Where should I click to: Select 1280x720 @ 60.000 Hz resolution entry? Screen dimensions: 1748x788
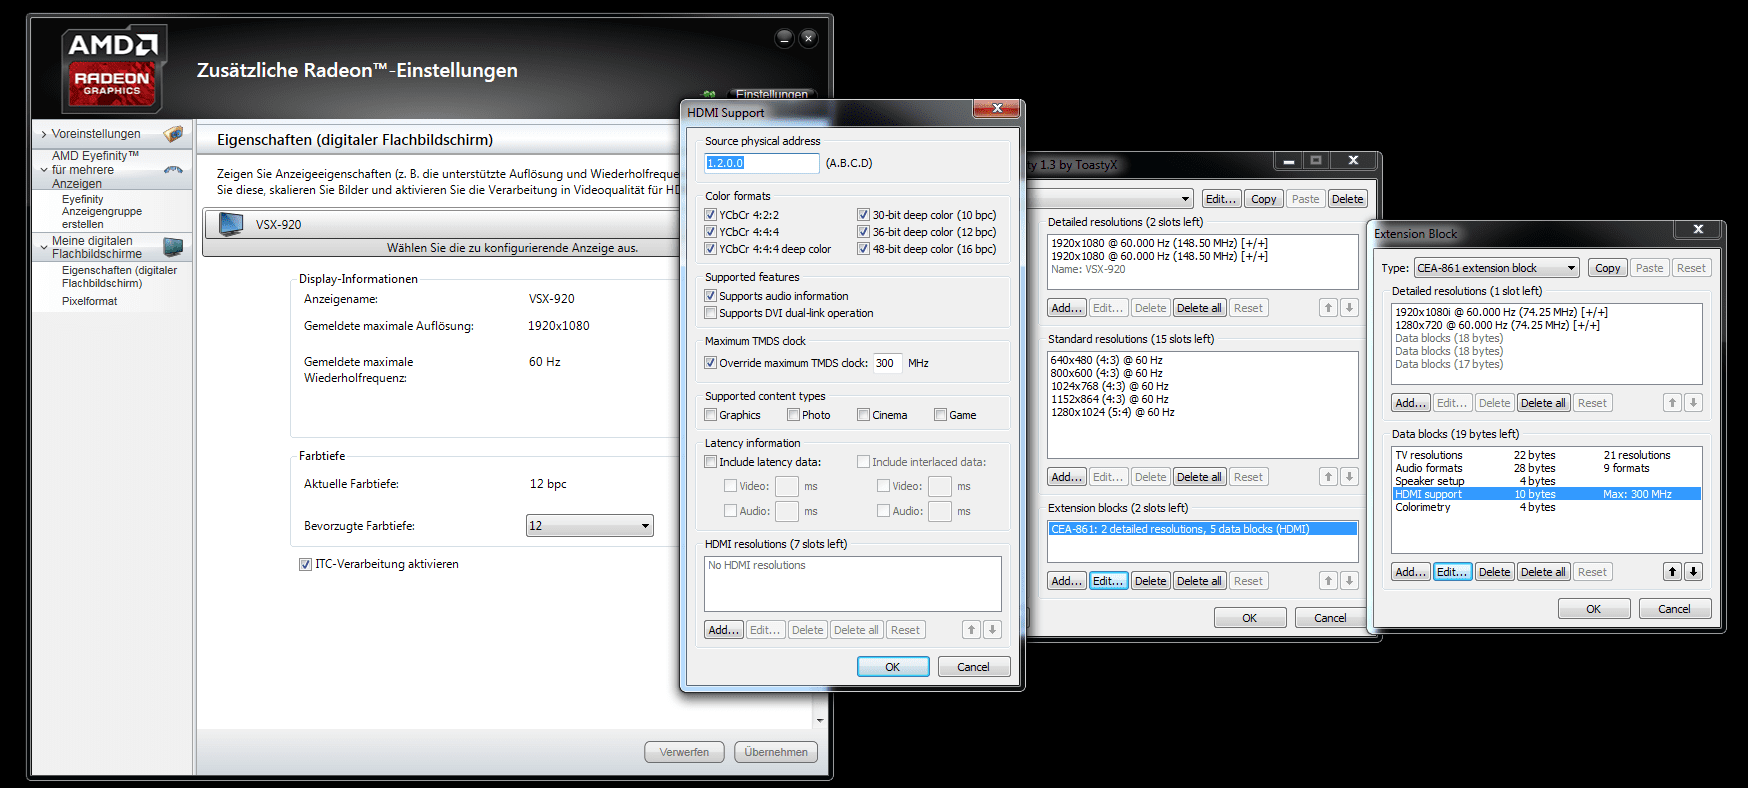click(1497, 325)
